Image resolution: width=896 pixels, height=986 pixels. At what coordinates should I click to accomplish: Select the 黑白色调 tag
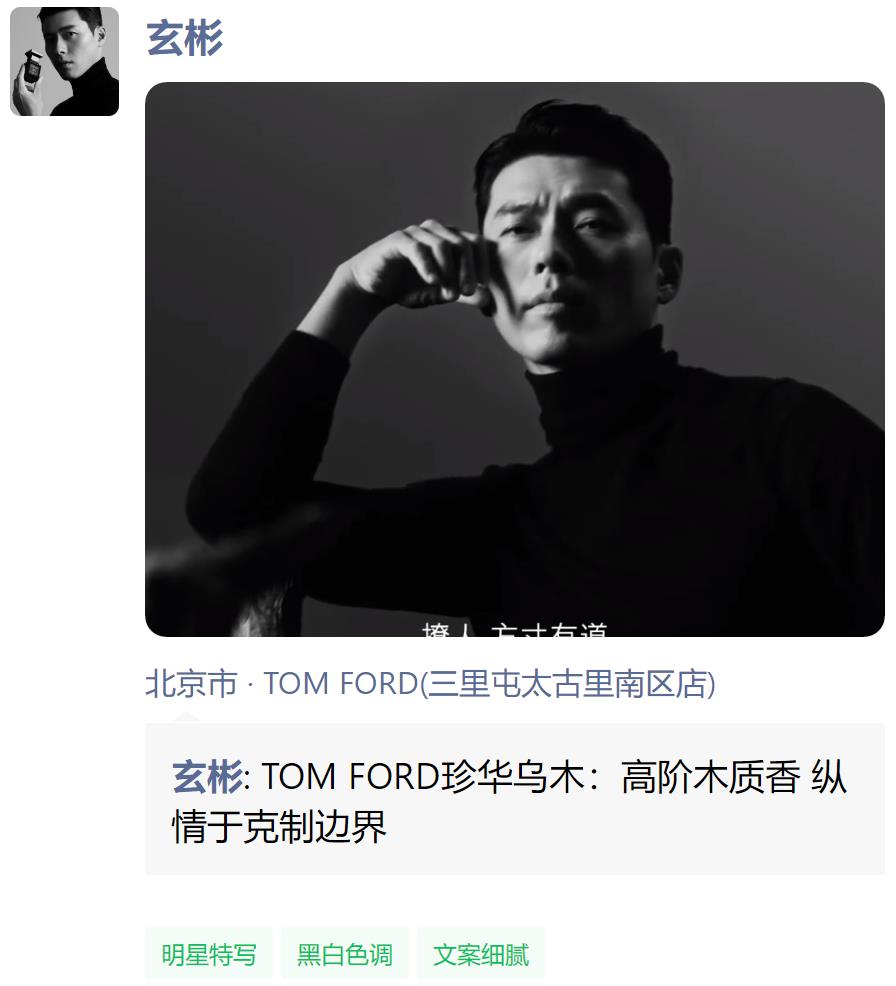point(345,954)
